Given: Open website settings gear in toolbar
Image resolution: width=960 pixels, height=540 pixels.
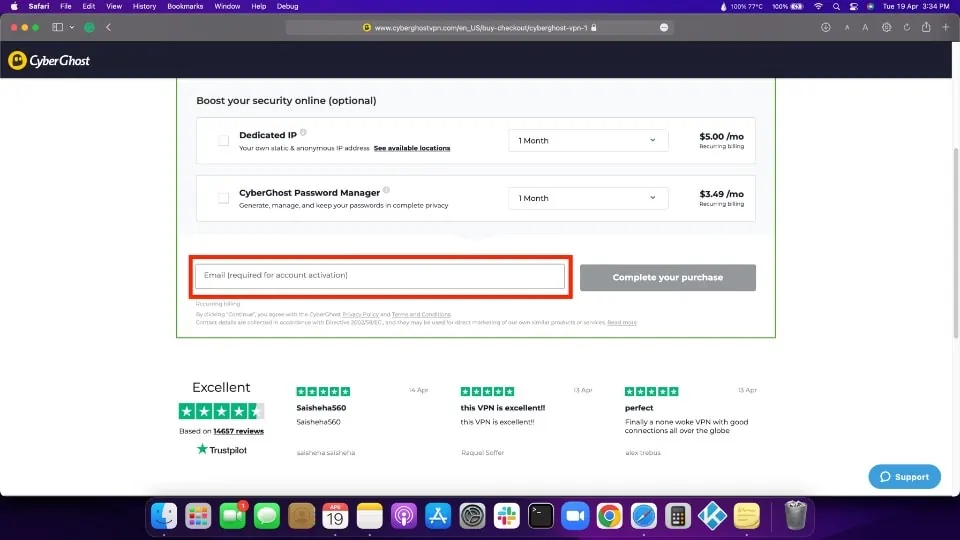Looking at the screenshot, I should point(886,27).
